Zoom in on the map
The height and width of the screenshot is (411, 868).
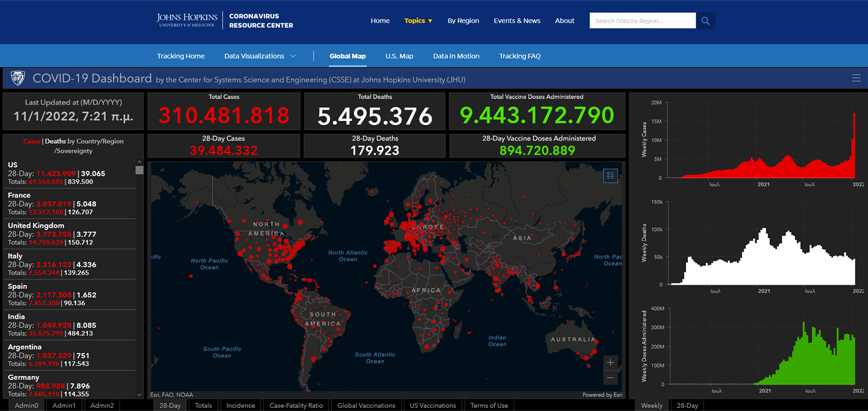(610, 362)
